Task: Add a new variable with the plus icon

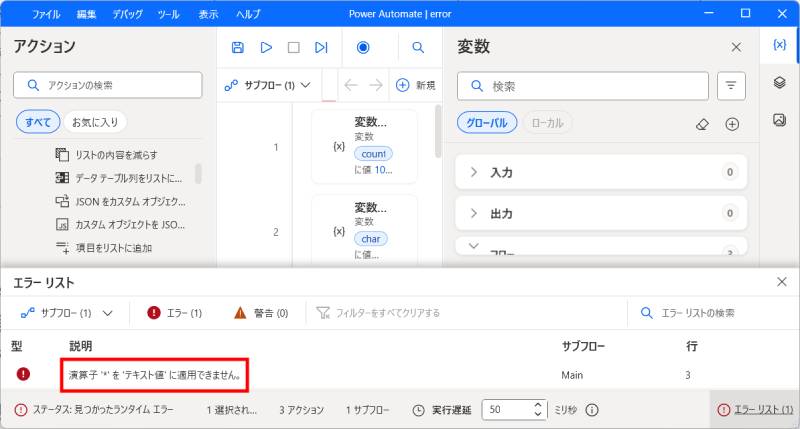Action: (x=732, y=124)
